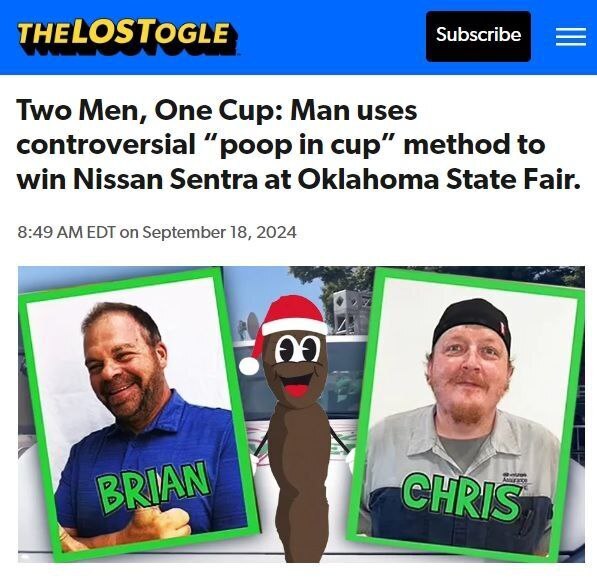This screenshot has width=597, height=582.
Task: Open the hamburger navigation menu
Action: 570,37
